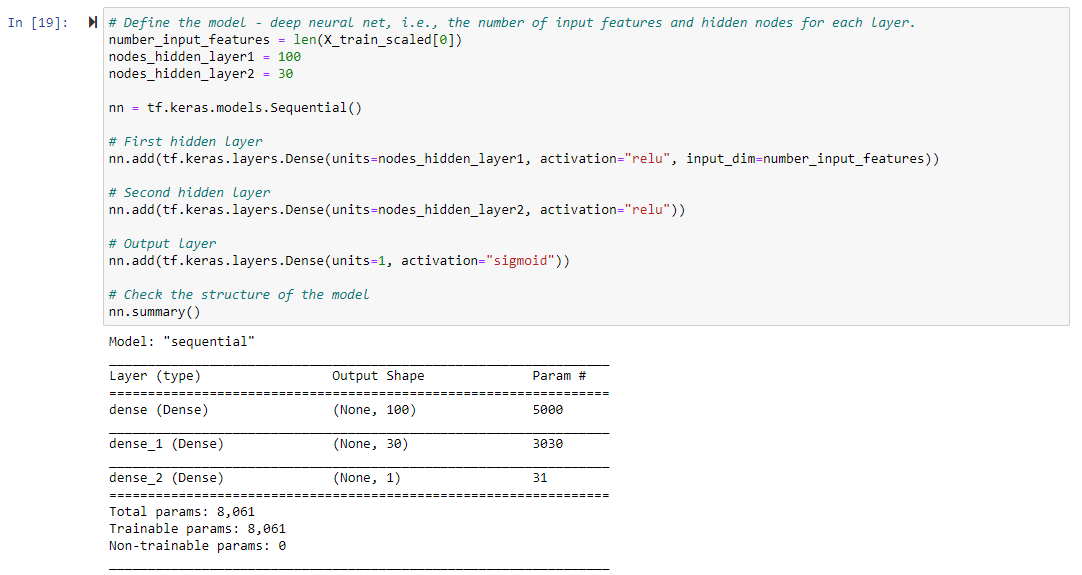Click the Model: "sequential" output text
Image resolution: width=1082 pixels, height=575 pixels.
[181, 342]
